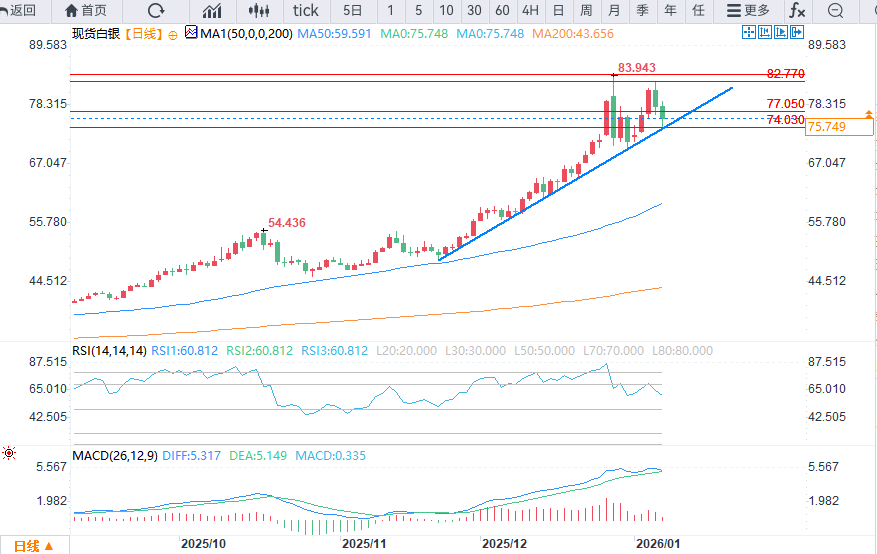Switch to the tick timeframe

[x=305, y=11]
